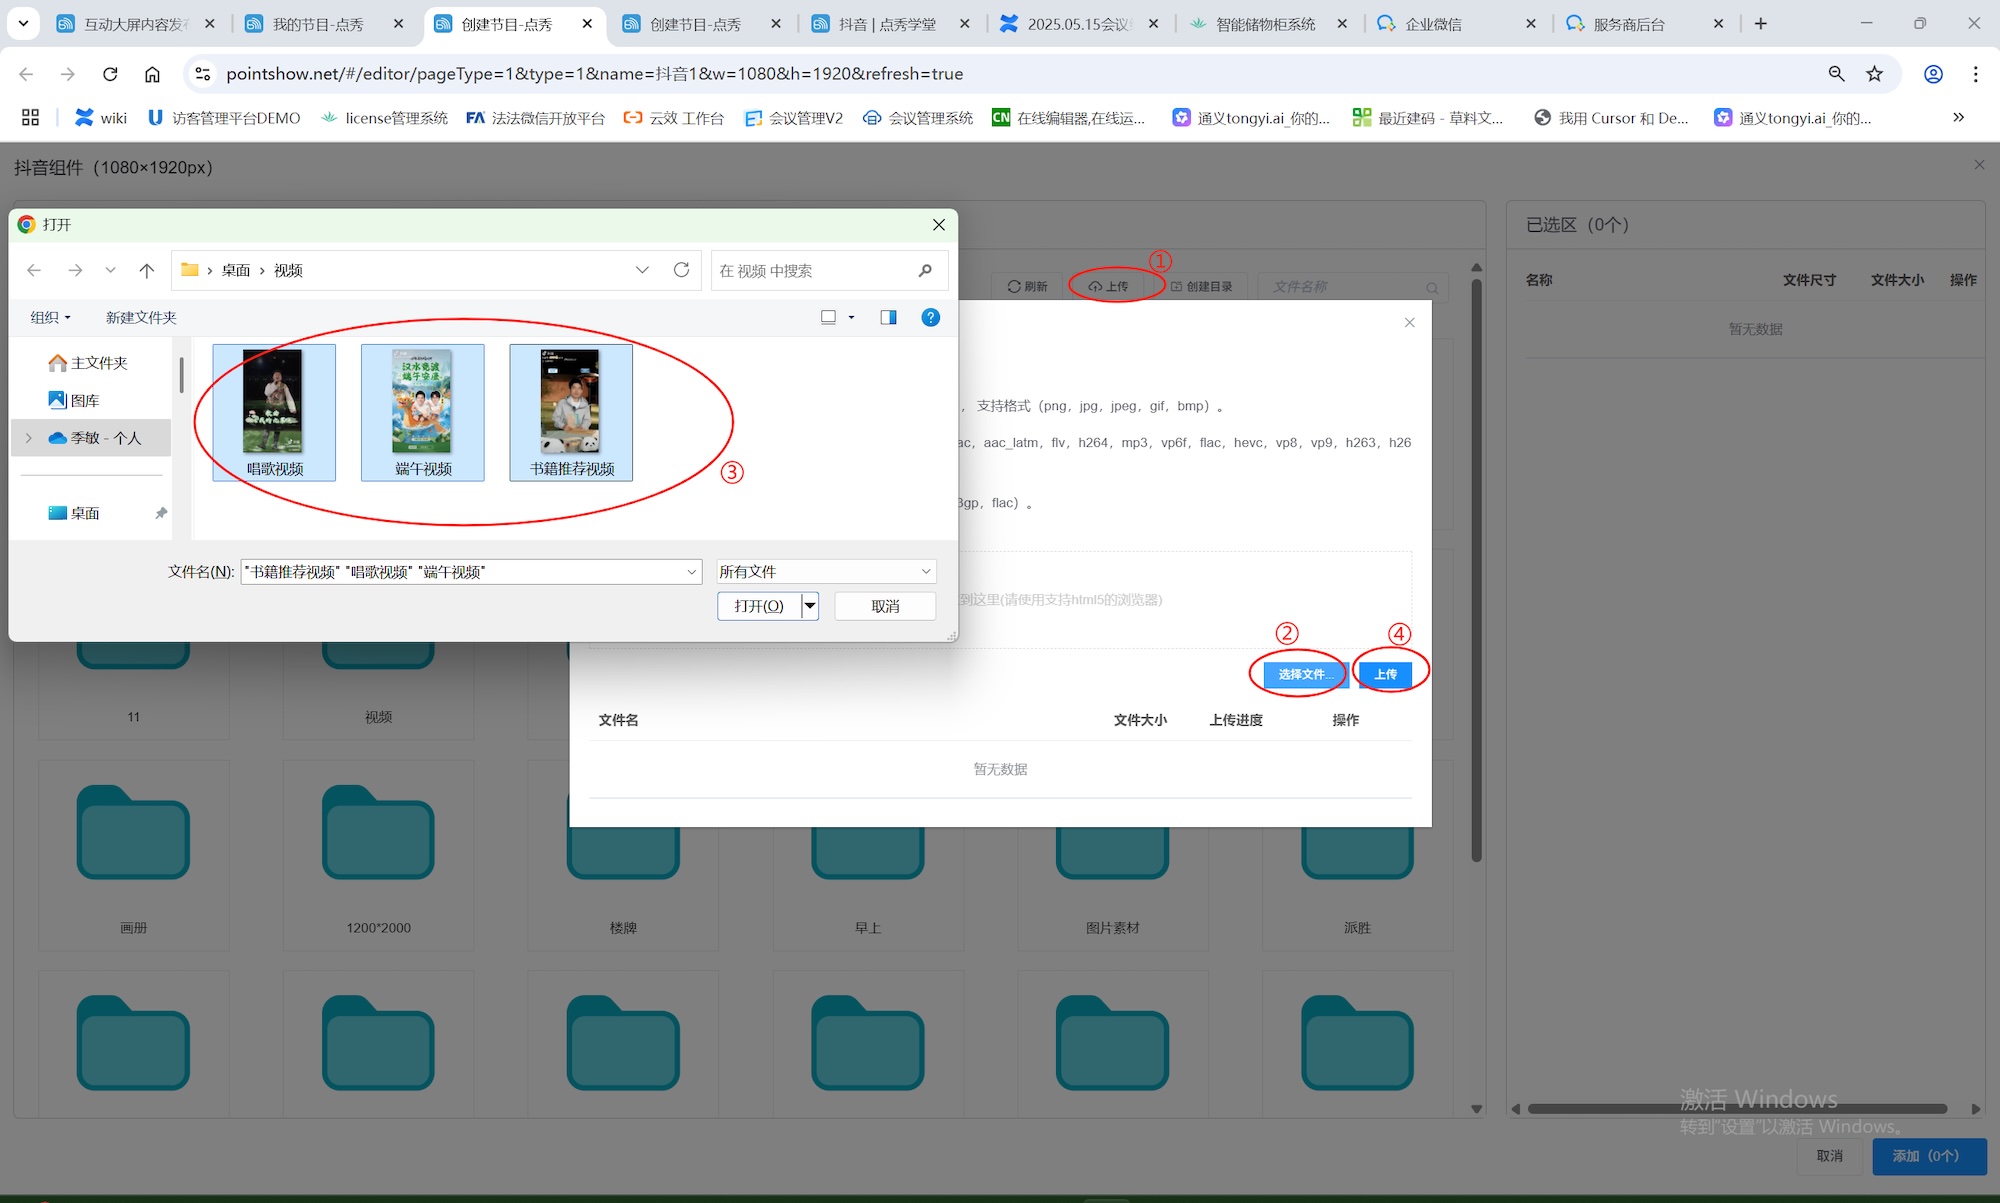This screenshot has width=2000, height=1203.
Task: Click the help question mark icon in file dialog
Action: [930, 317]
